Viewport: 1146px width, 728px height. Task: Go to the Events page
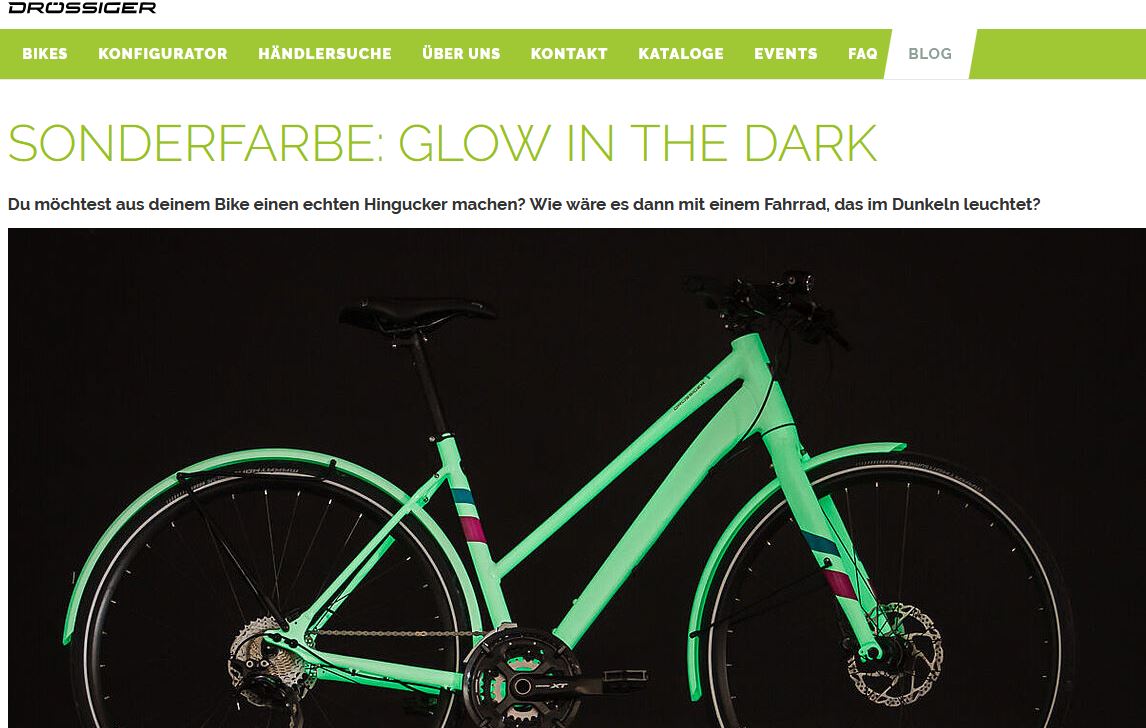point(786,53)
